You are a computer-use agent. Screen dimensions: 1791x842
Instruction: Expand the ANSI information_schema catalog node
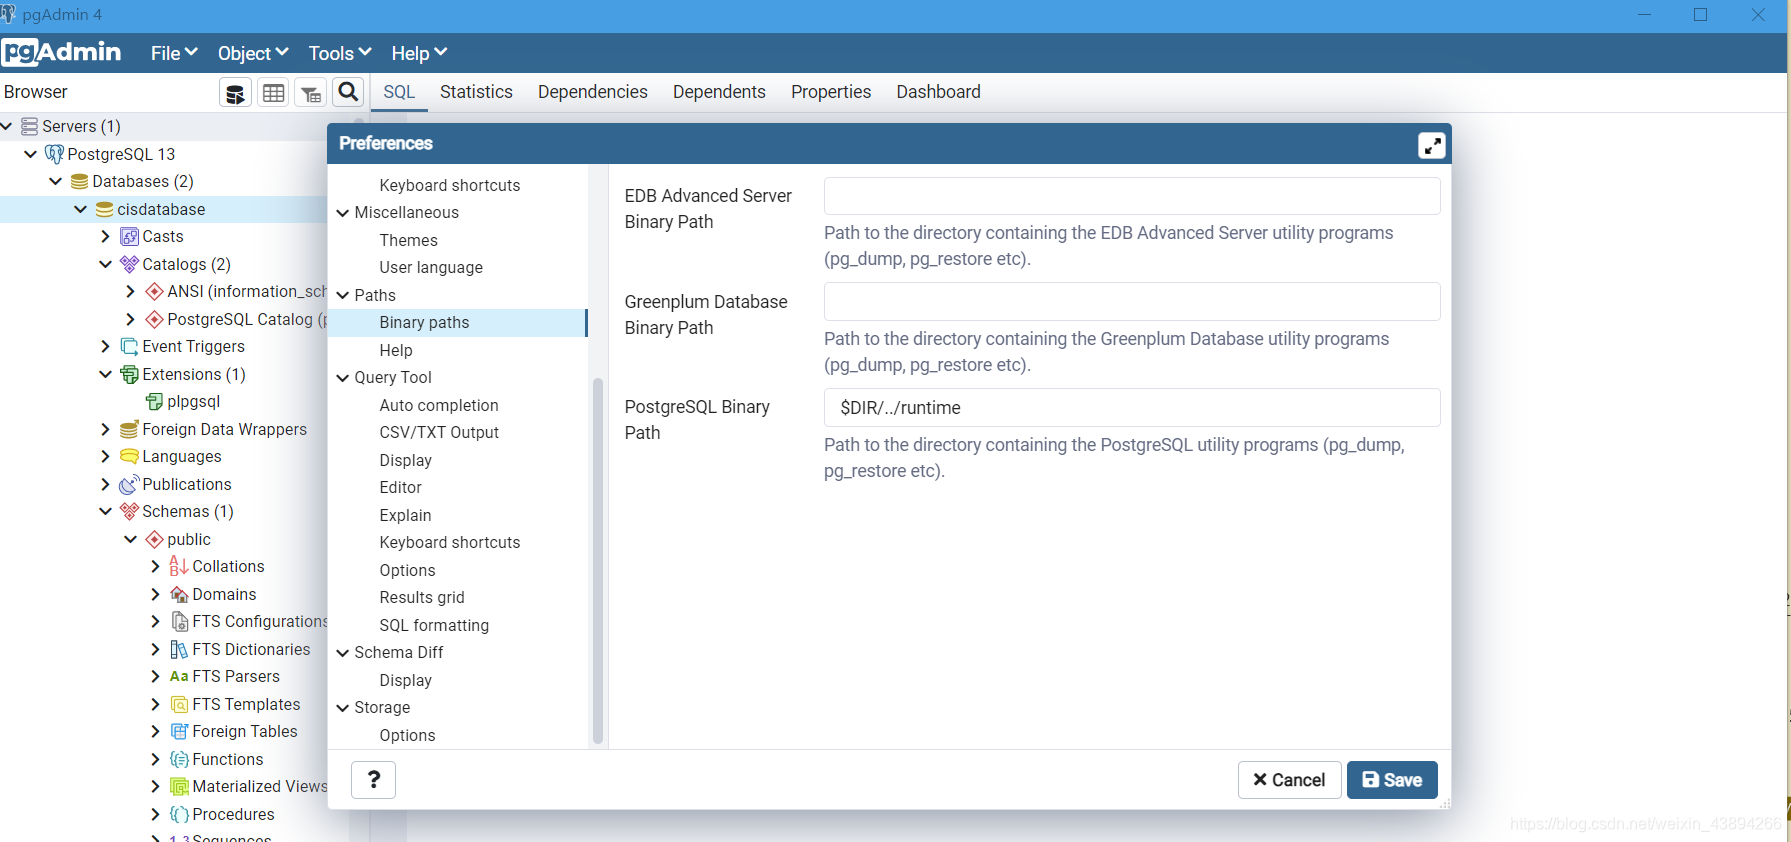click(130, 292)
